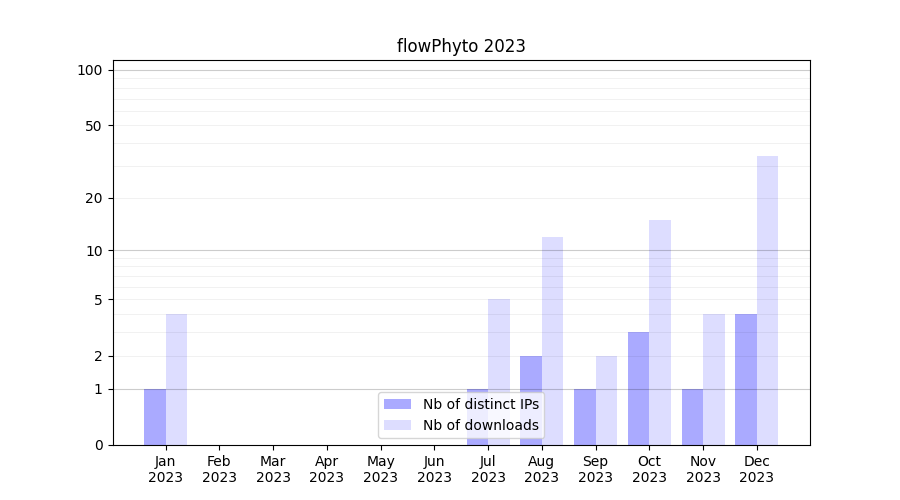Image resolution: width=900 pixels, height=500 pixels.
Task: Click the Oct 2023 downloads bar
Action: [x=660, y=332]
